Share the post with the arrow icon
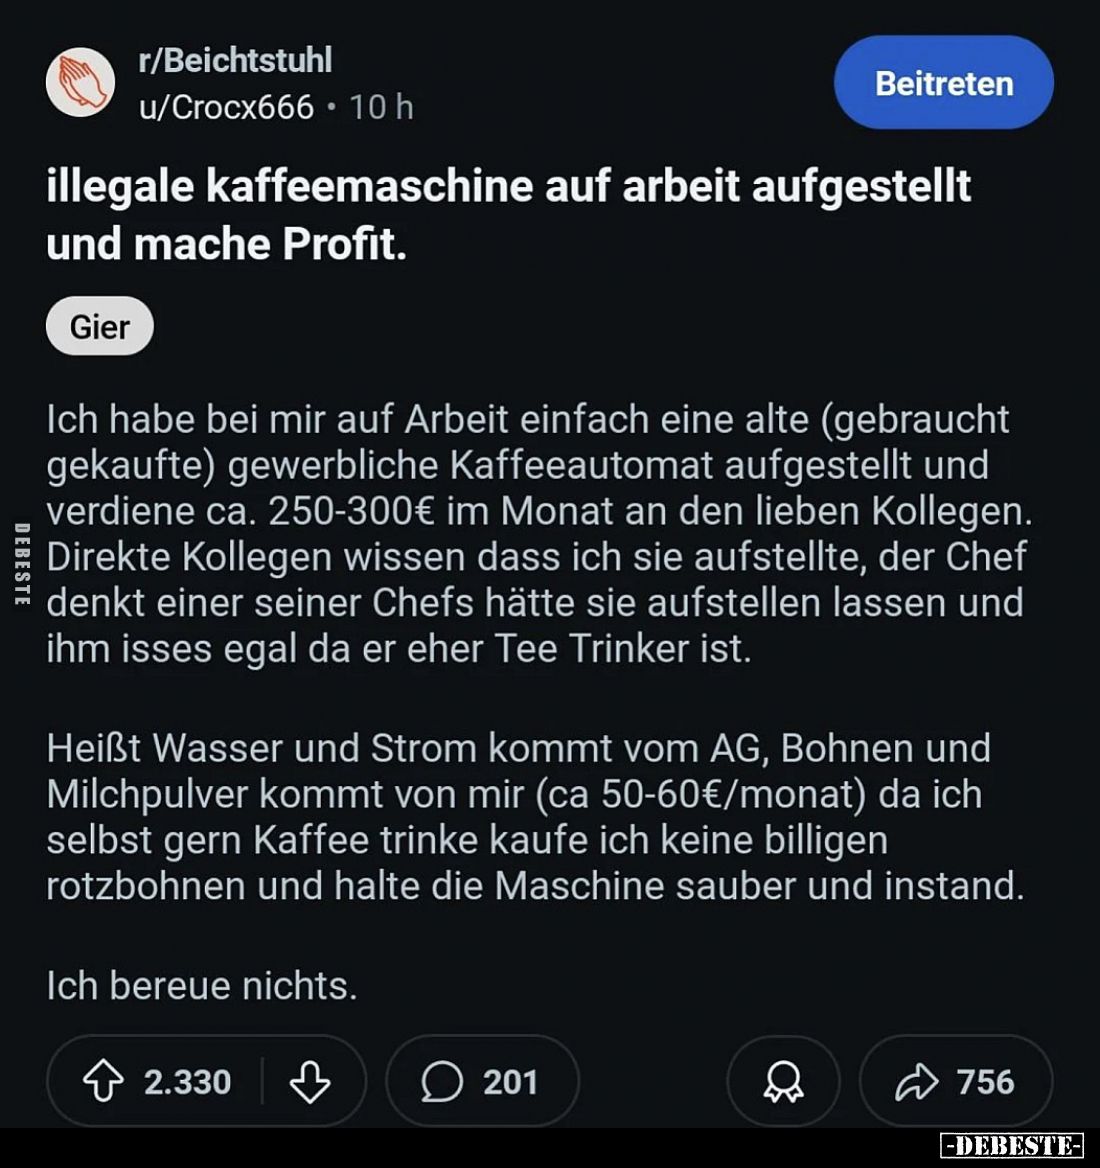Viewport: 1100px width, 1168px height. coord(916,1082)
